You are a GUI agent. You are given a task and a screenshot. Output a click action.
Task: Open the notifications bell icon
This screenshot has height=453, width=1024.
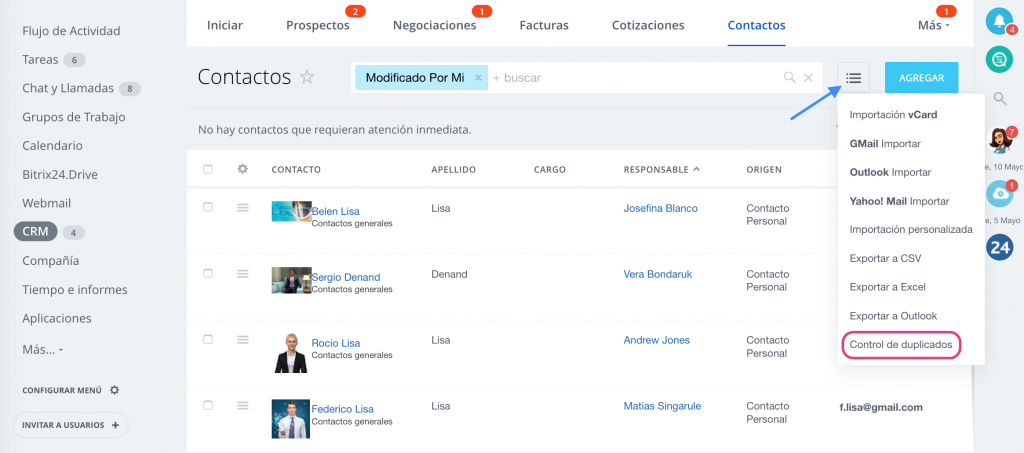pos(999,22)
